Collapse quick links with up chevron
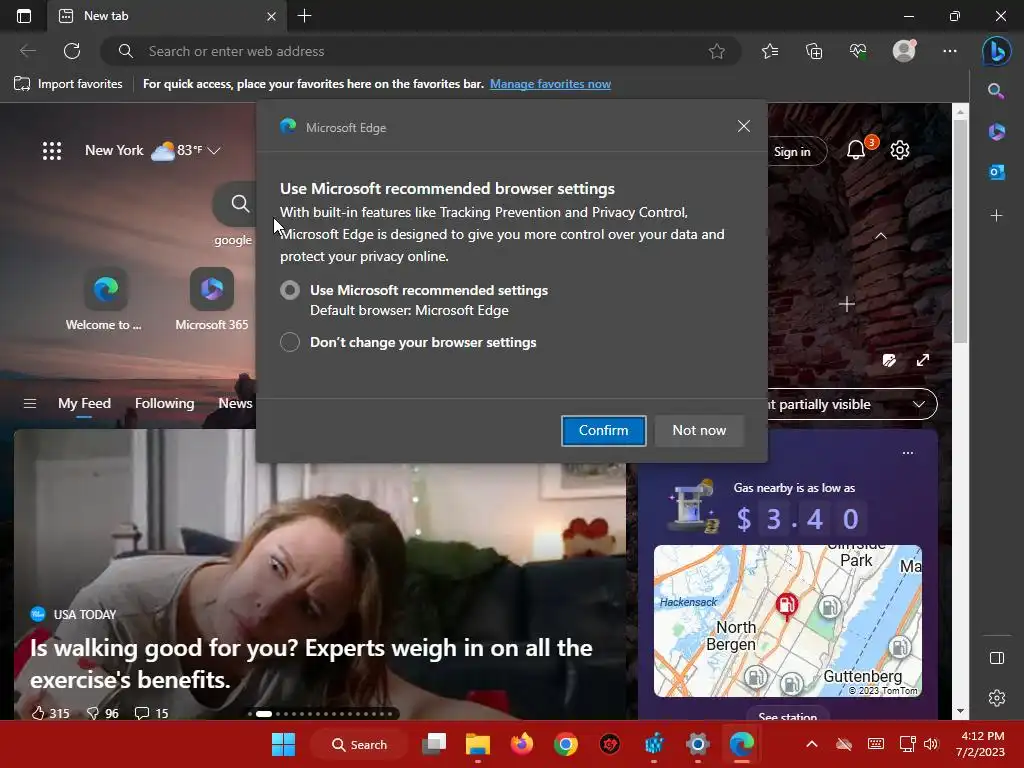 (880, 236)
